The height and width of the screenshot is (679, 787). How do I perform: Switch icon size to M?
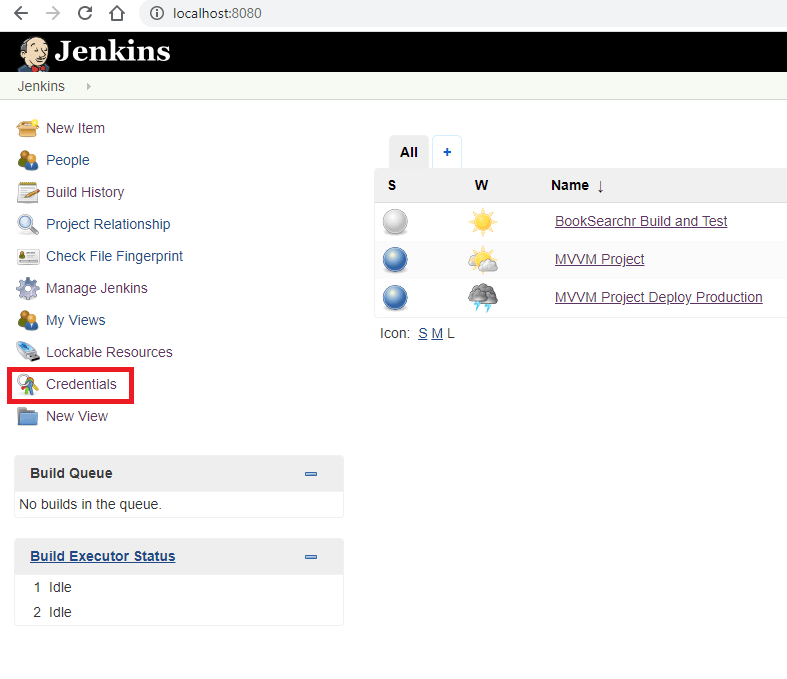pyautogui.click(x=437, y=334)
